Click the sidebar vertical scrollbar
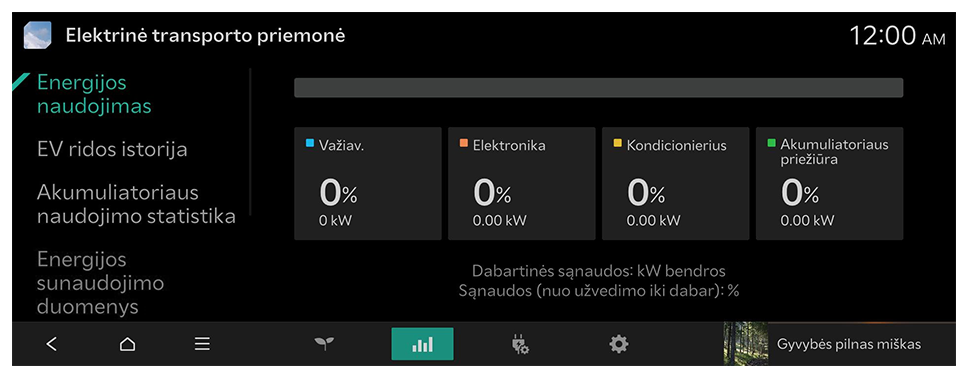This screenshot has height=378, width=968. click(250, 141)
